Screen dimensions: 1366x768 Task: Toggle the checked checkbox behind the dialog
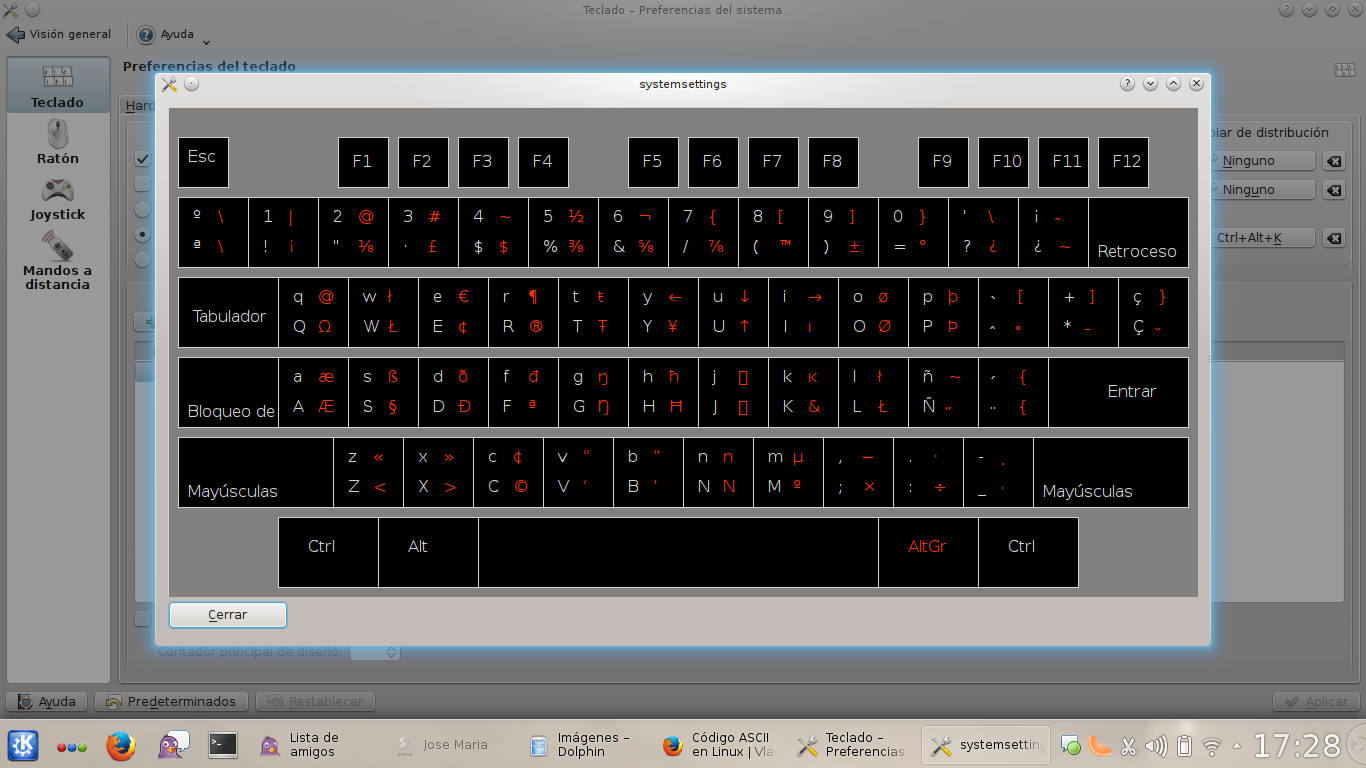point(143,159)
